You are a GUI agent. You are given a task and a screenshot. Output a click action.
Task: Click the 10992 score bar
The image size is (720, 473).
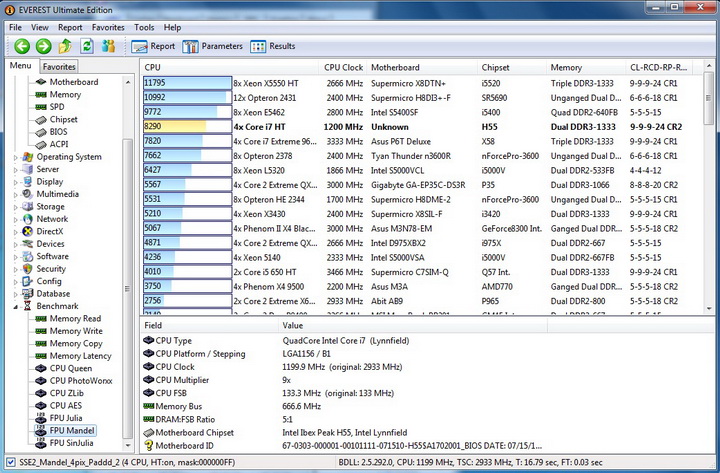point(187,97)
